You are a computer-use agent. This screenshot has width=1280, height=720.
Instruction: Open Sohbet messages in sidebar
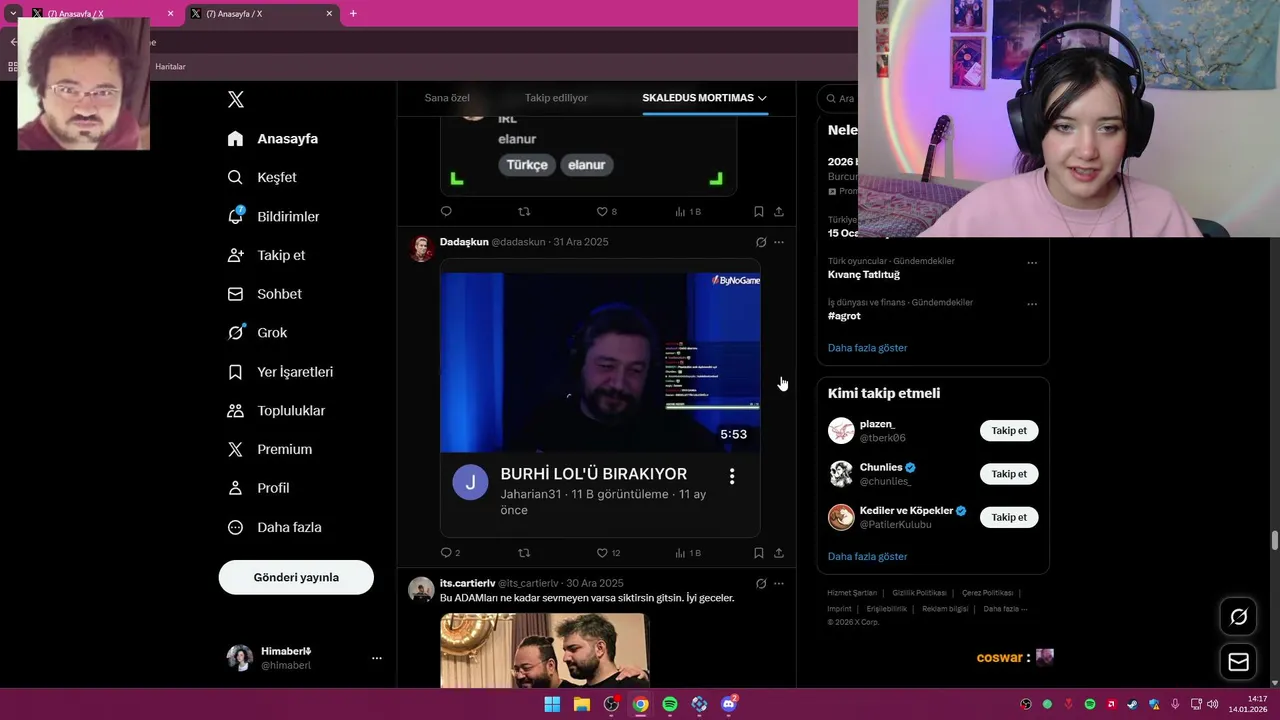click(265, 294)
